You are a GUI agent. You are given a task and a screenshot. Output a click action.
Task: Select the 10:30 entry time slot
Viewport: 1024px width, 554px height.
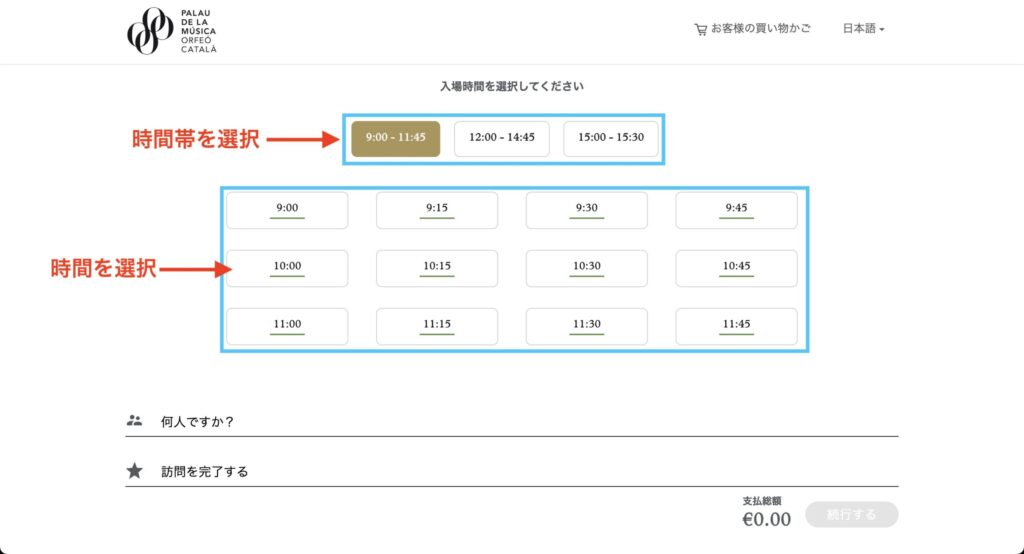click(587, 268)
